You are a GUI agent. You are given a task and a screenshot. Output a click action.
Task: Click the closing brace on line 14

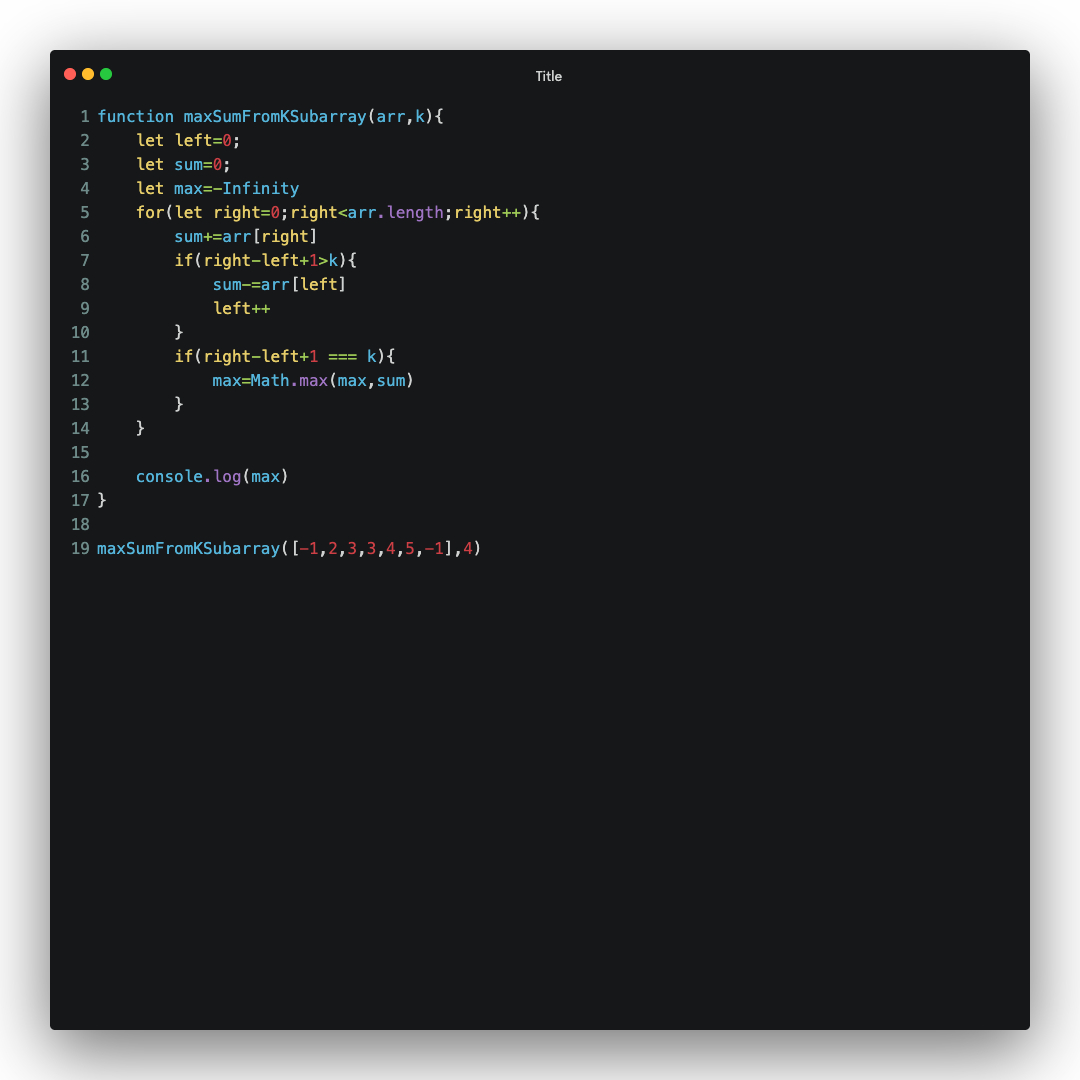pyautogui.click(x=141, y=428)
